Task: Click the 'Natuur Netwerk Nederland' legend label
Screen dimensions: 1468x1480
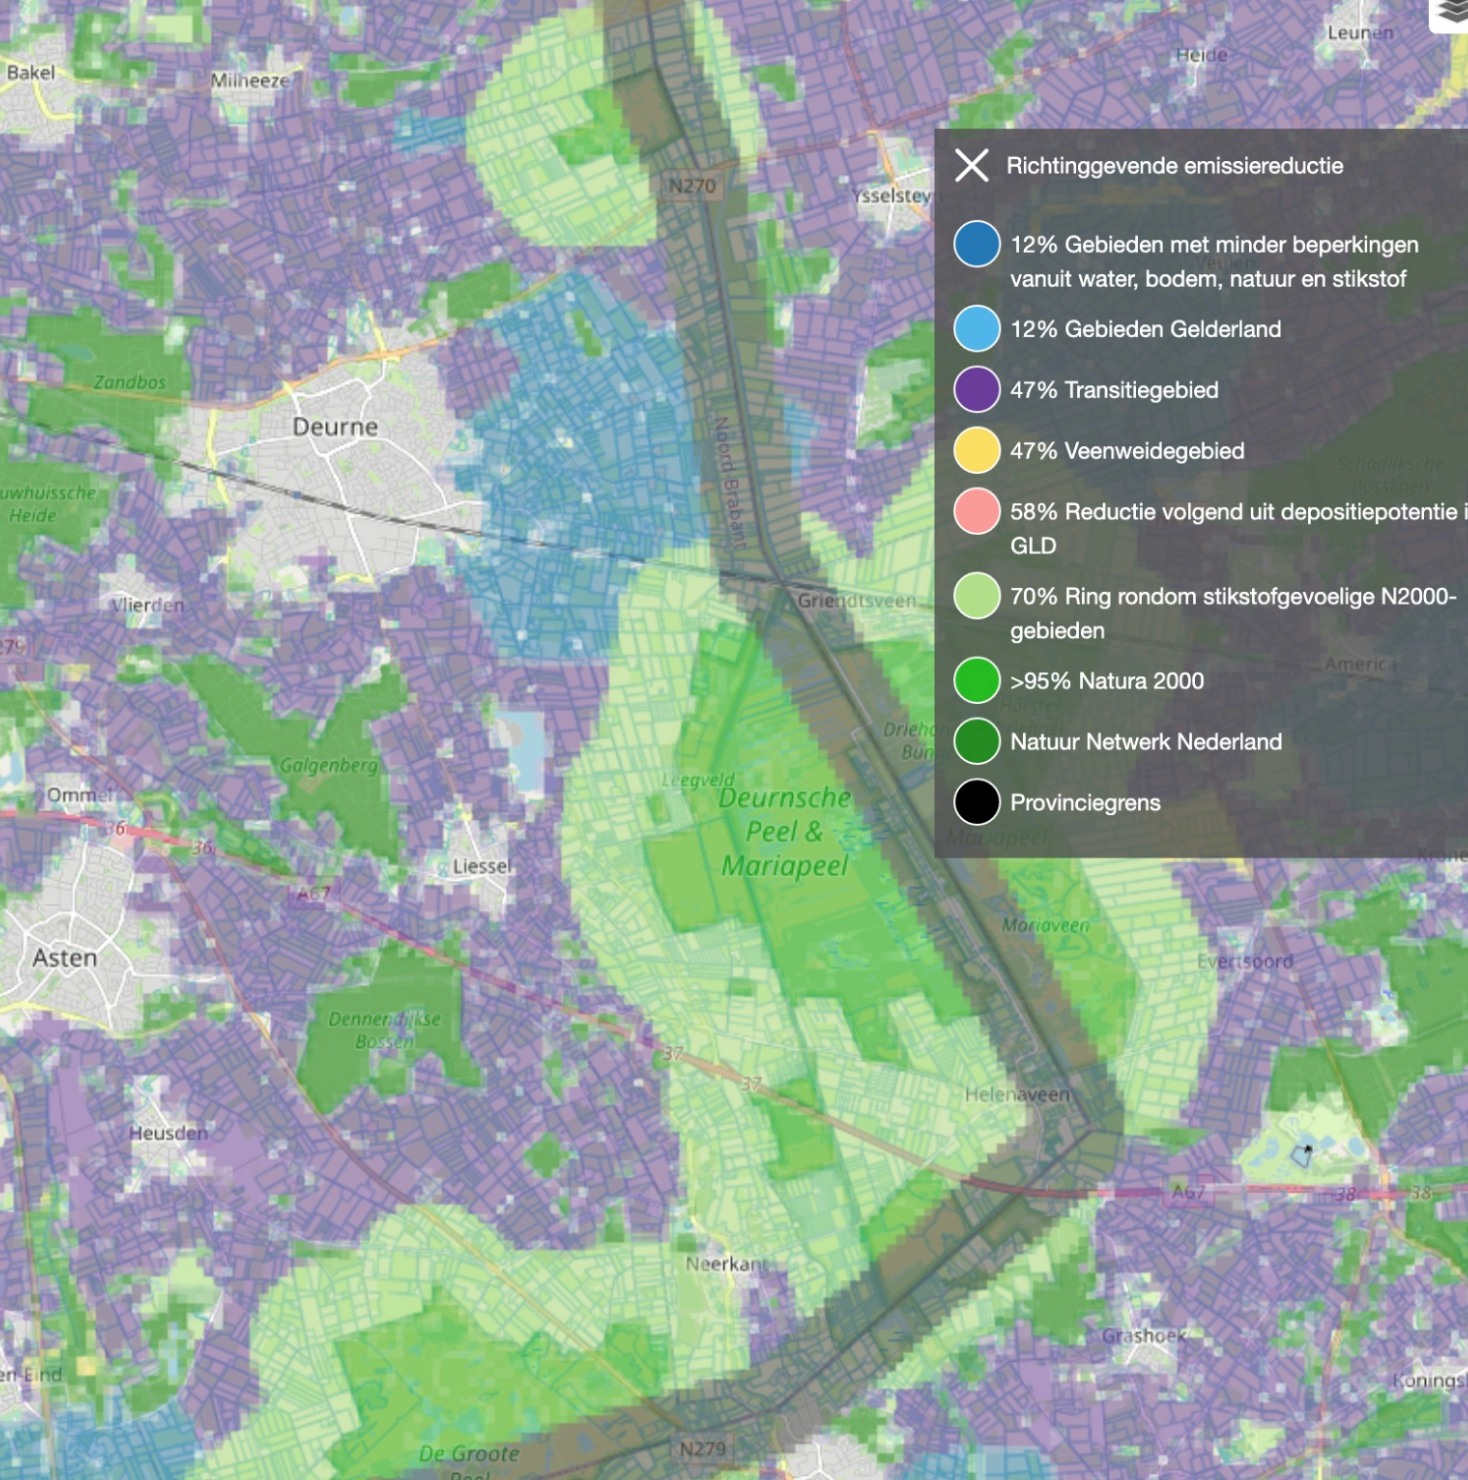Action: click(x=1145, y=742)
